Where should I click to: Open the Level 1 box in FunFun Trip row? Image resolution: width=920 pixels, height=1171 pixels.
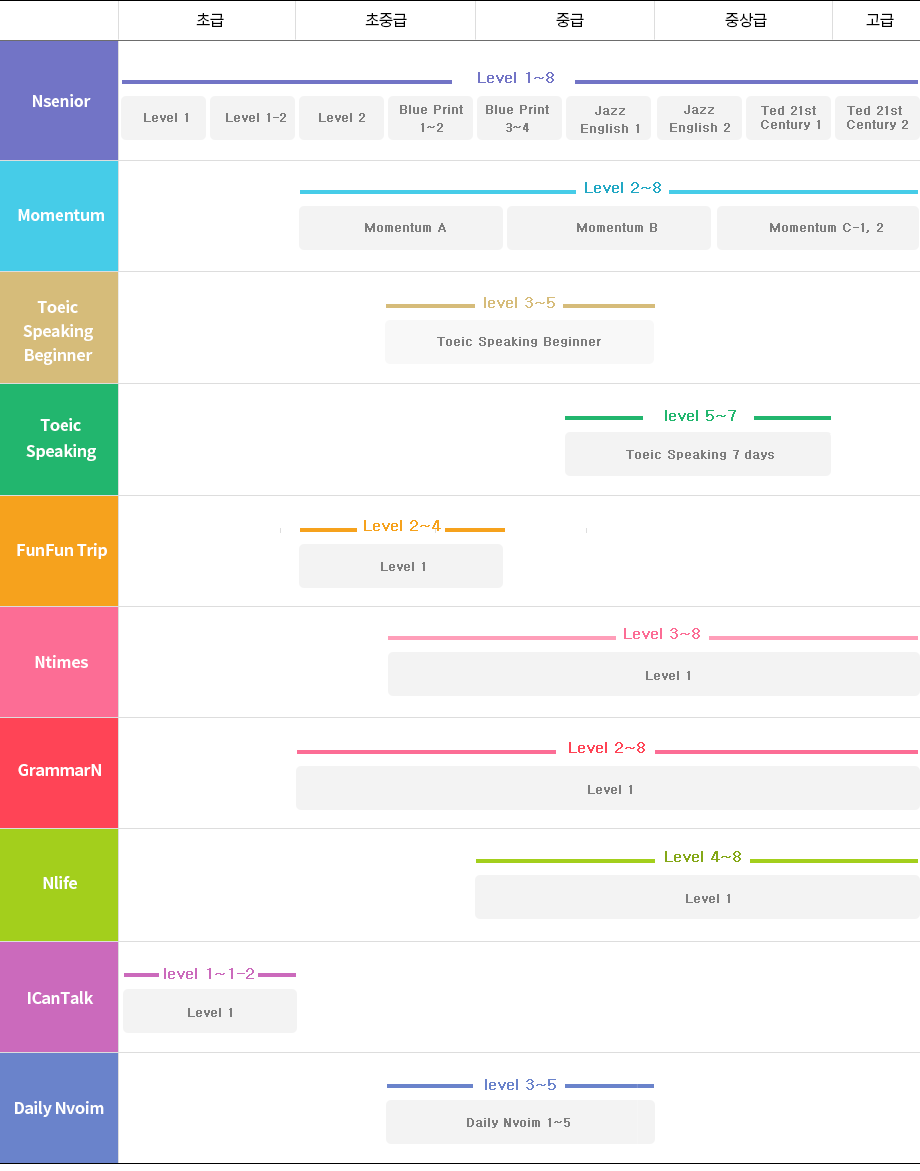click(401, 566)
